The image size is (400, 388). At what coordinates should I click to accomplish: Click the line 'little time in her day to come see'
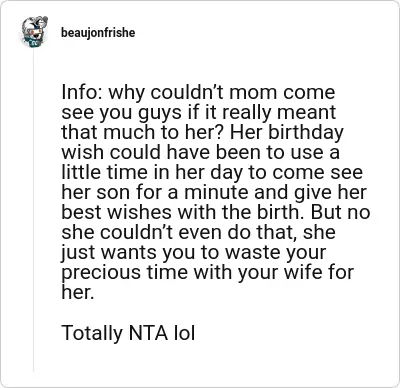(x=212, y=172)
